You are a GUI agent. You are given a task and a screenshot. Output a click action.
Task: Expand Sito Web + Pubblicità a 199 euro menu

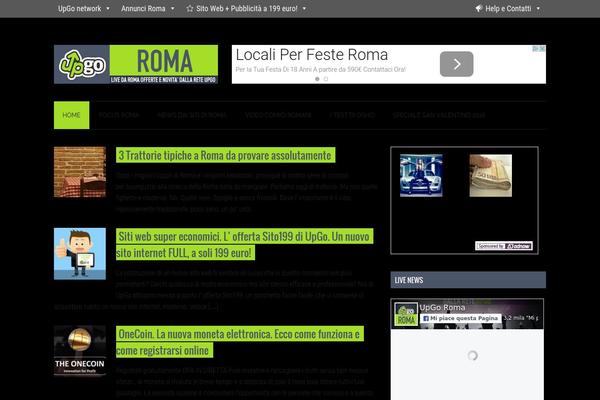246,8
